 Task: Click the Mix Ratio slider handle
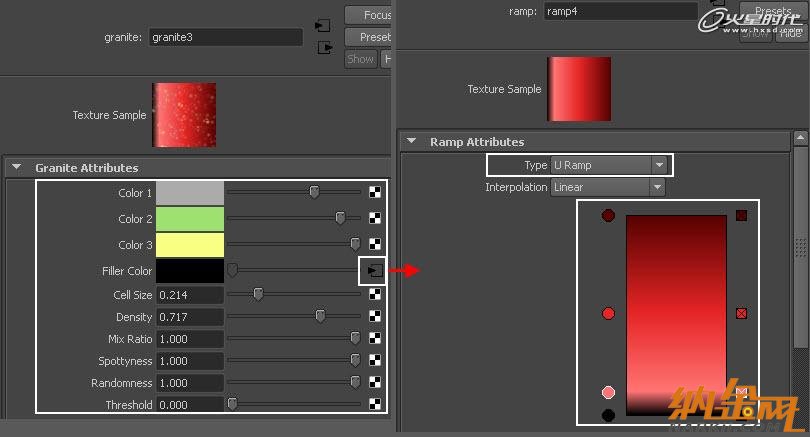pos(355,338)
